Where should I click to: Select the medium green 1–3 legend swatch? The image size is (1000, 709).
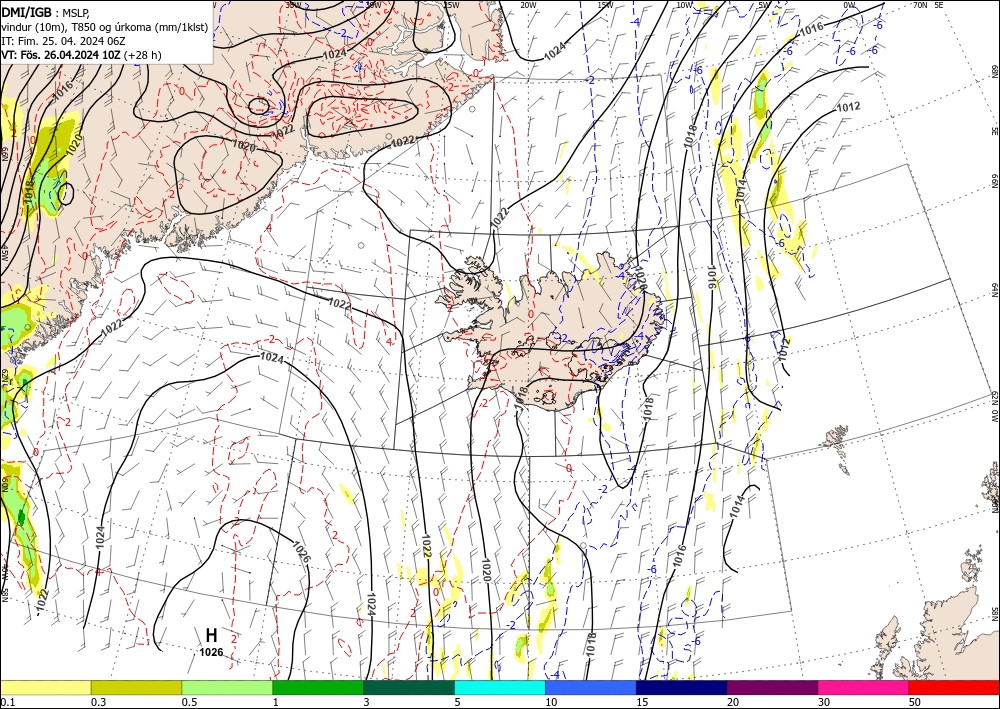pos(318,687)
